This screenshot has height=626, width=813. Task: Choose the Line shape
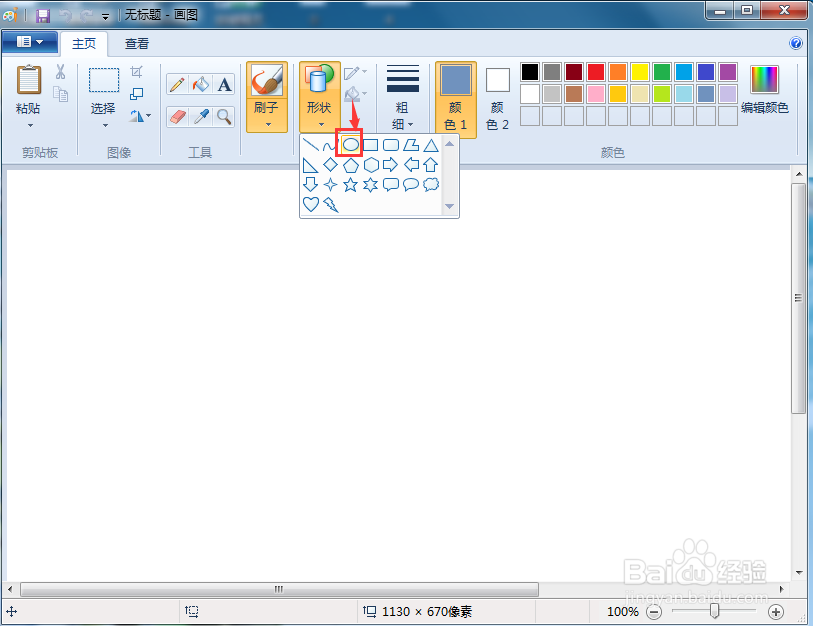(x=311, y=145)
